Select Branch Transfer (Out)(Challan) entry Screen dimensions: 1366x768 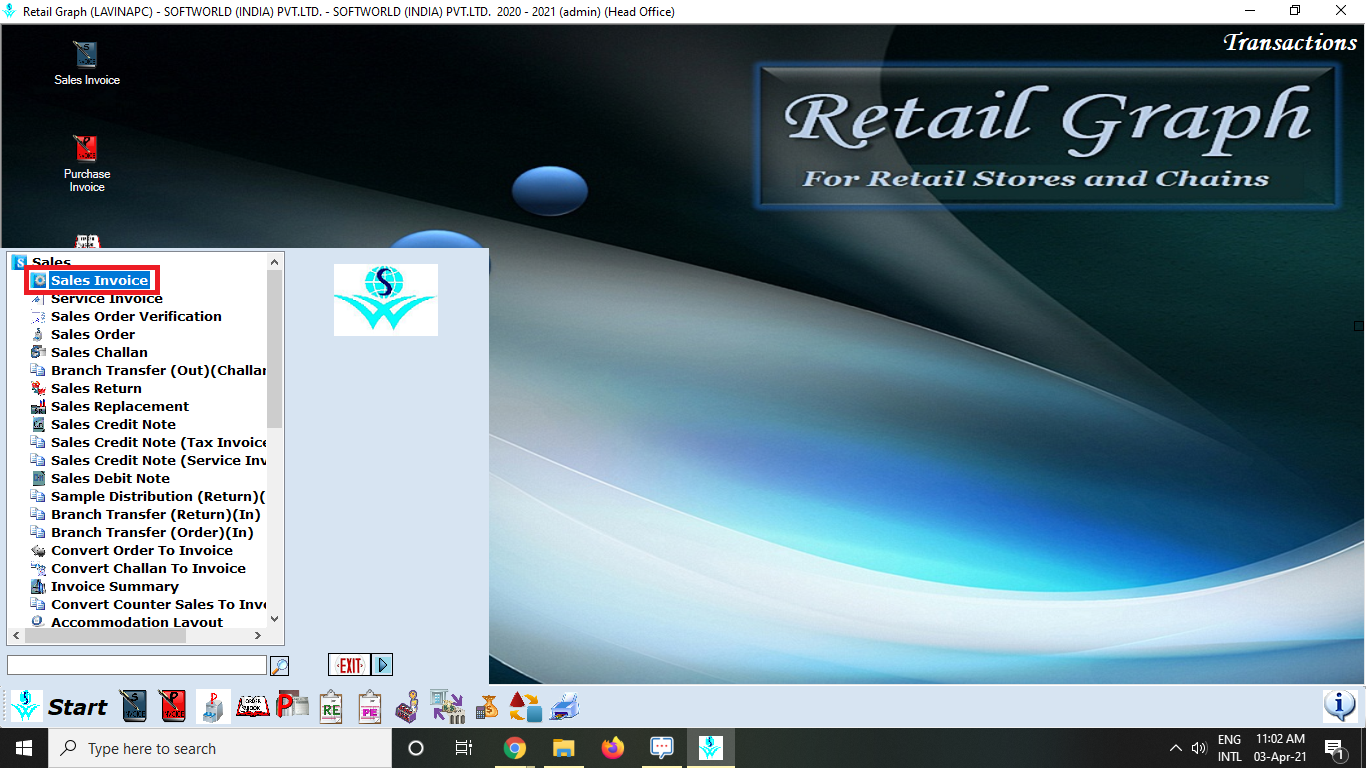tap(159, 370)
